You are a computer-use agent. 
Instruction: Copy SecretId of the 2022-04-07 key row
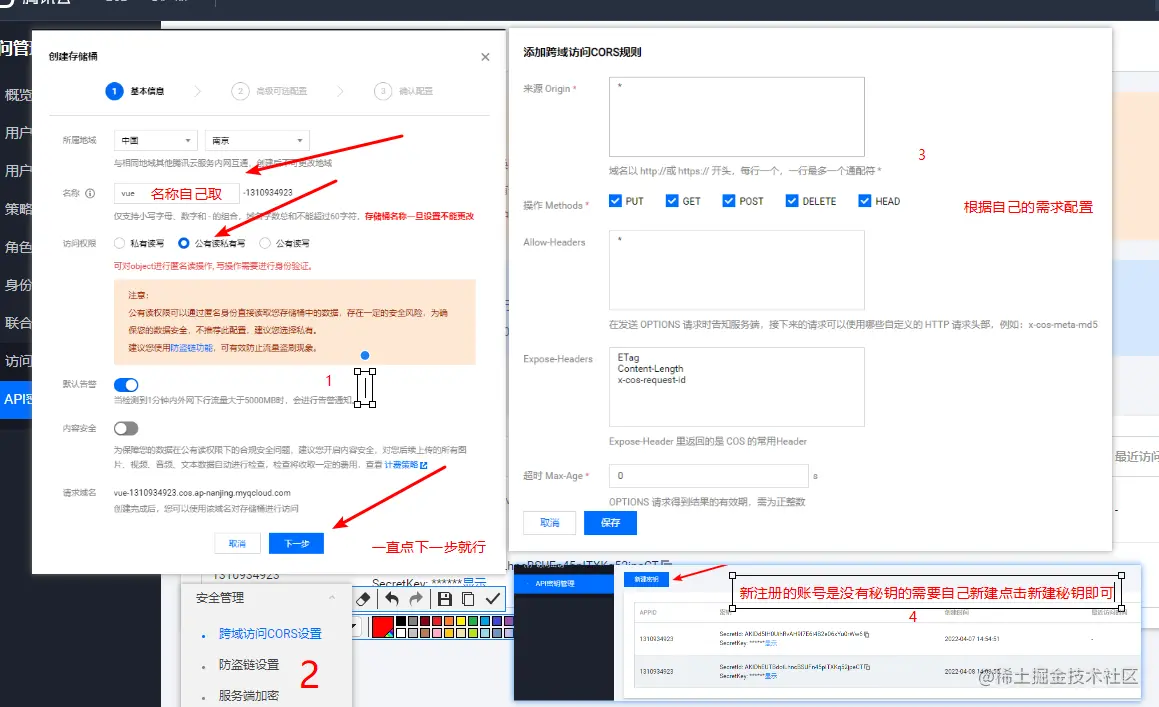(x=866, y=635)
